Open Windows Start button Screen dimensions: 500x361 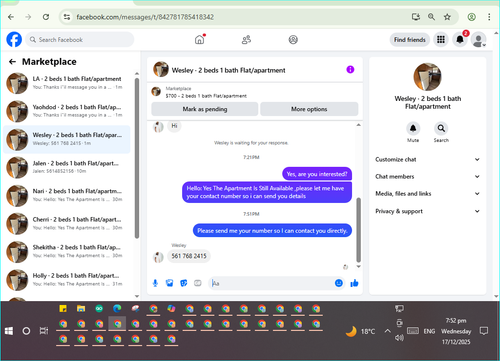9,331
